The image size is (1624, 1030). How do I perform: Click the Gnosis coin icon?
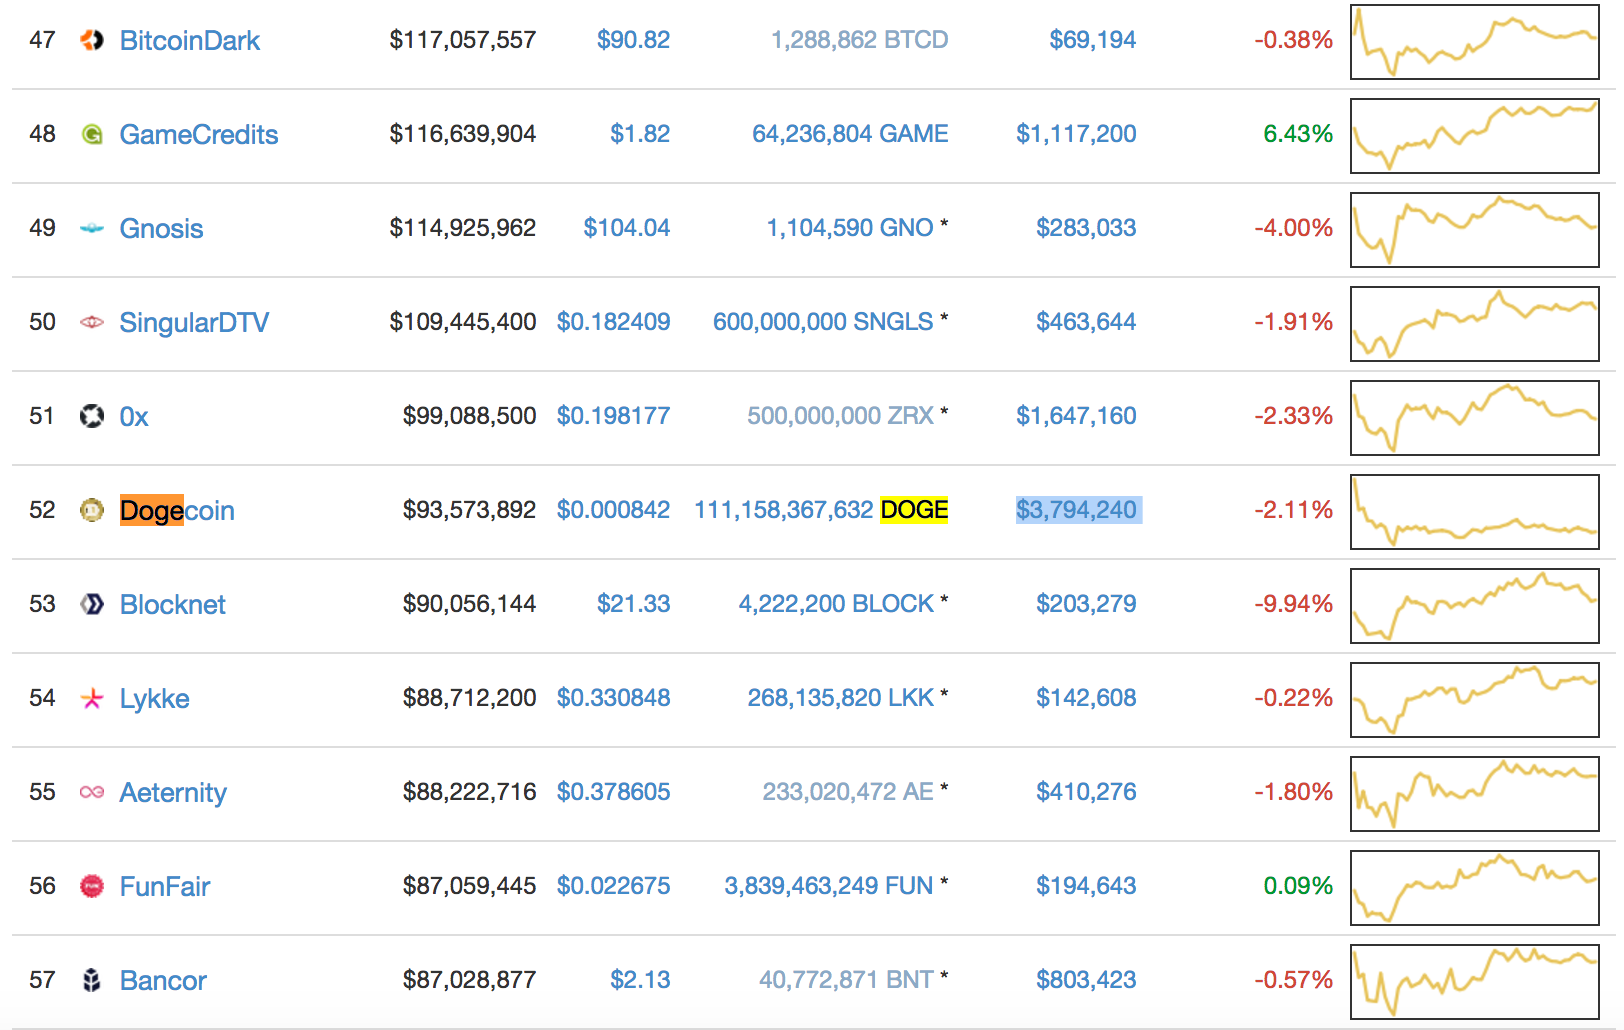92,228
